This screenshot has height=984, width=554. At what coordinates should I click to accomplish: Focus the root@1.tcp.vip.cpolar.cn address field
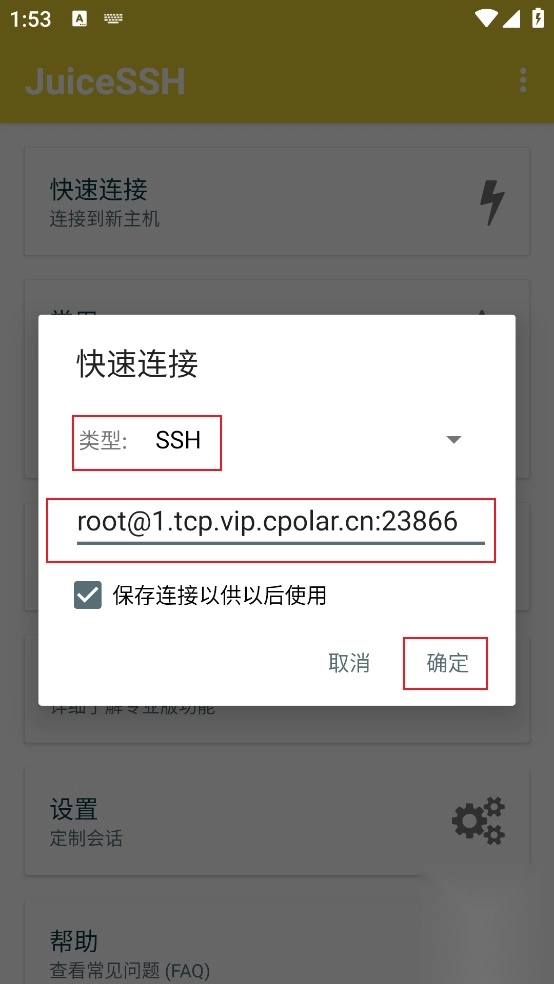[280, 523]
